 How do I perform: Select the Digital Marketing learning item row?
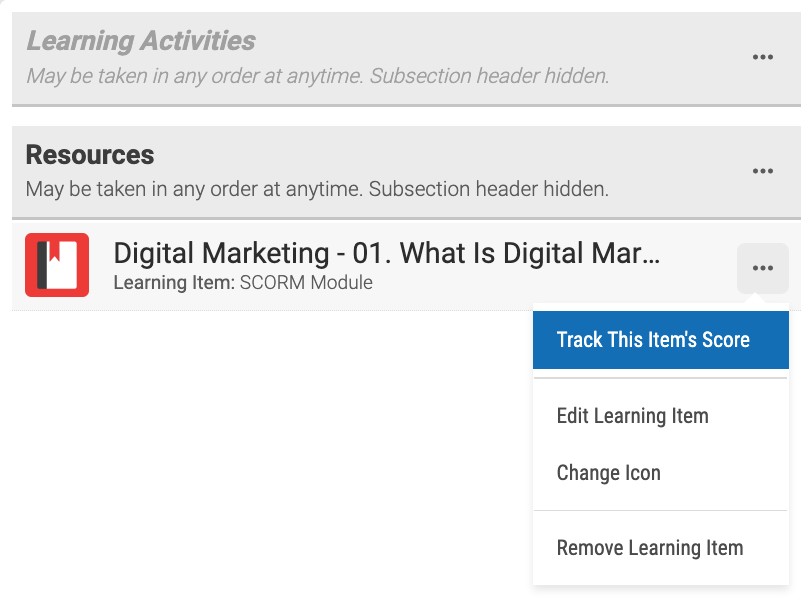pyautogui.click(x=407, y=266)
